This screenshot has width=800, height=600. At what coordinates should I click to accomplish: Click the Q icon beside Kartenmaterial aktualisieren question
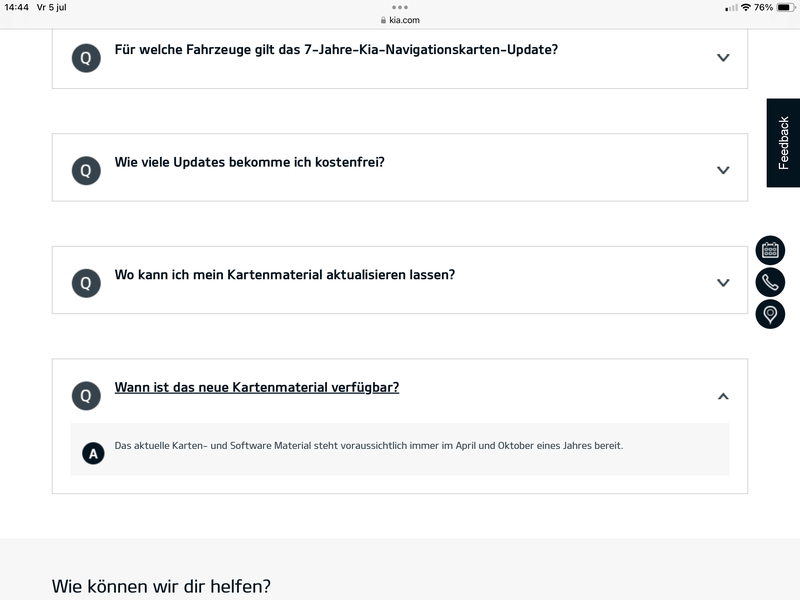click(x=86, y=283)
